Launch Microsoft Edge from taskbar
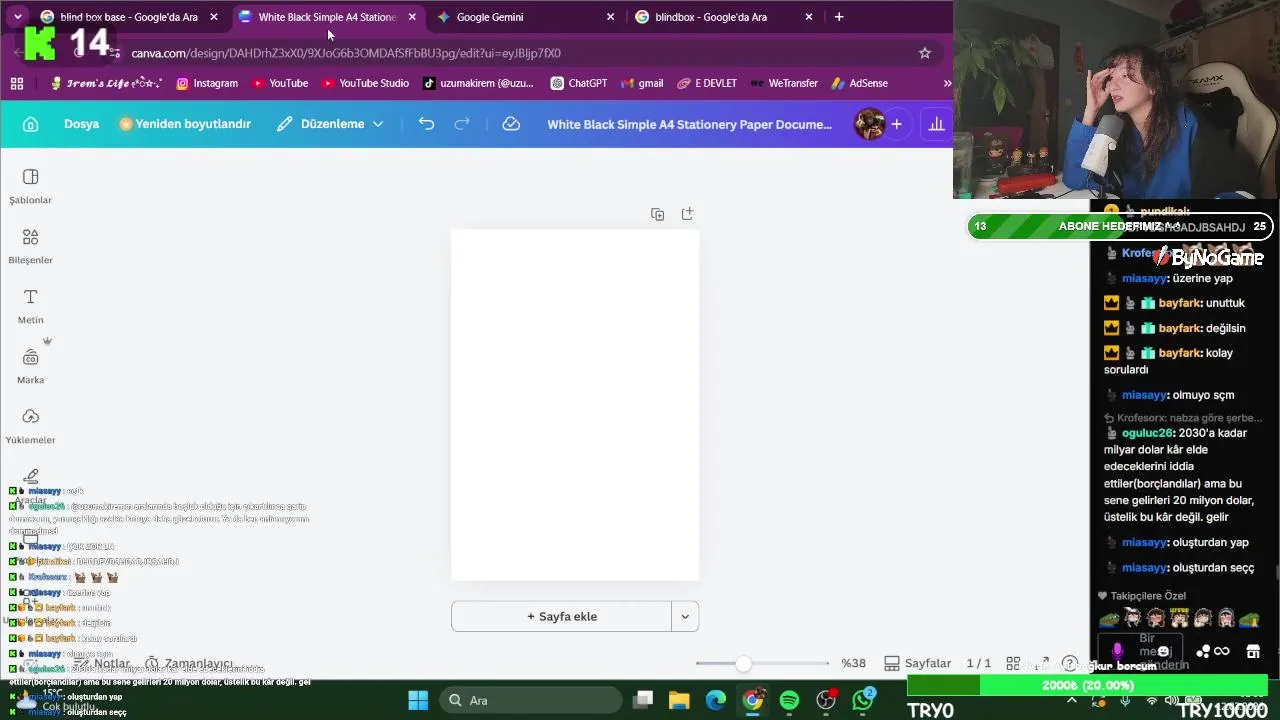Image resolution: width=1280 pixels, height=720 pixels. click(716, 700)
